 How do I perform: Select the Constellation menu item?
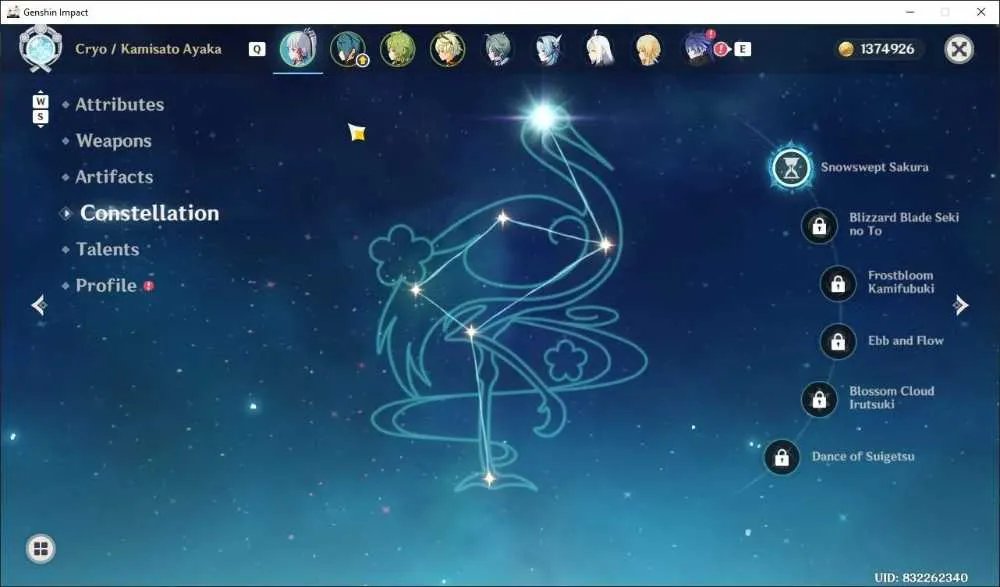[149, 213]
